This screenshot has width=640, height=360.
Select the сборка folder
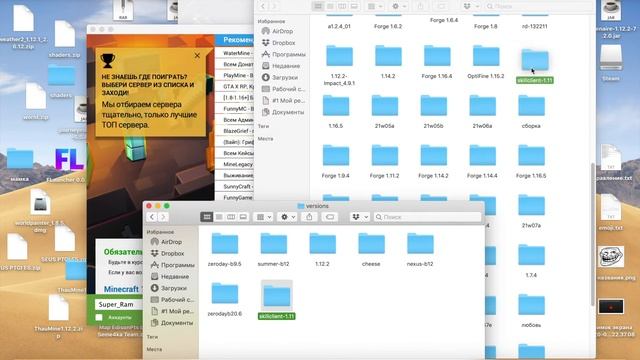(531, 112)
